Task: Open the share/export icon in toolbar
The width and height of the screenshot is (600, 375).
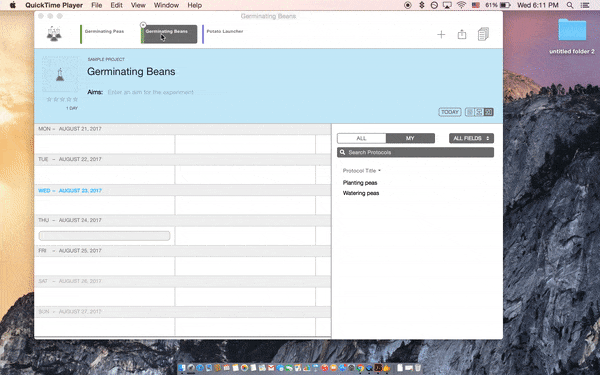Action: pos(462,34)
